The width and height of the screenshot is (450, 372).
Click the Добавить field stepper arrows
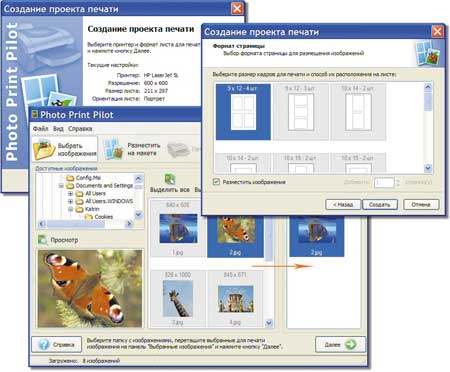pos(398,183)
